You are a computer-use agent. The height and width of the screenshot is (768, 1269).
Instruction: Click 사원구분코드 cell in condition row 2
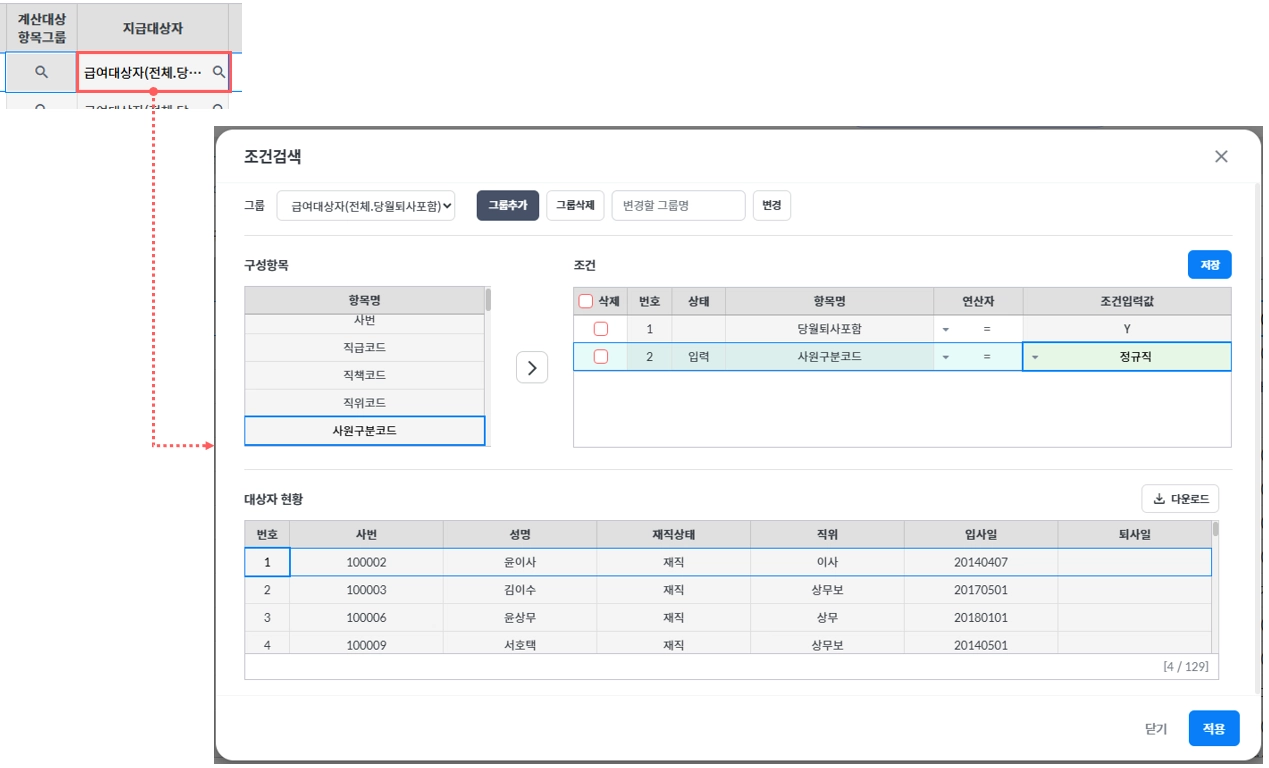830,357
